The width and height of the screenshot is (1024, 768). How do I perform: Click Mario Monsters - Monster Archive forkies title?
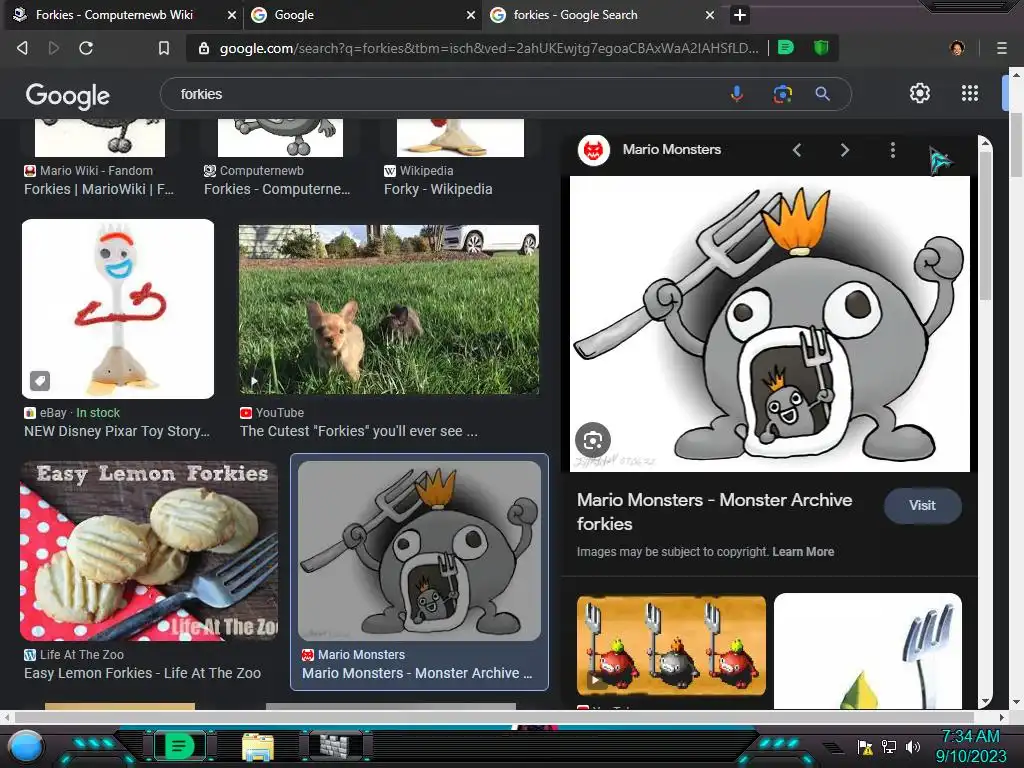[x=714, y=512]
